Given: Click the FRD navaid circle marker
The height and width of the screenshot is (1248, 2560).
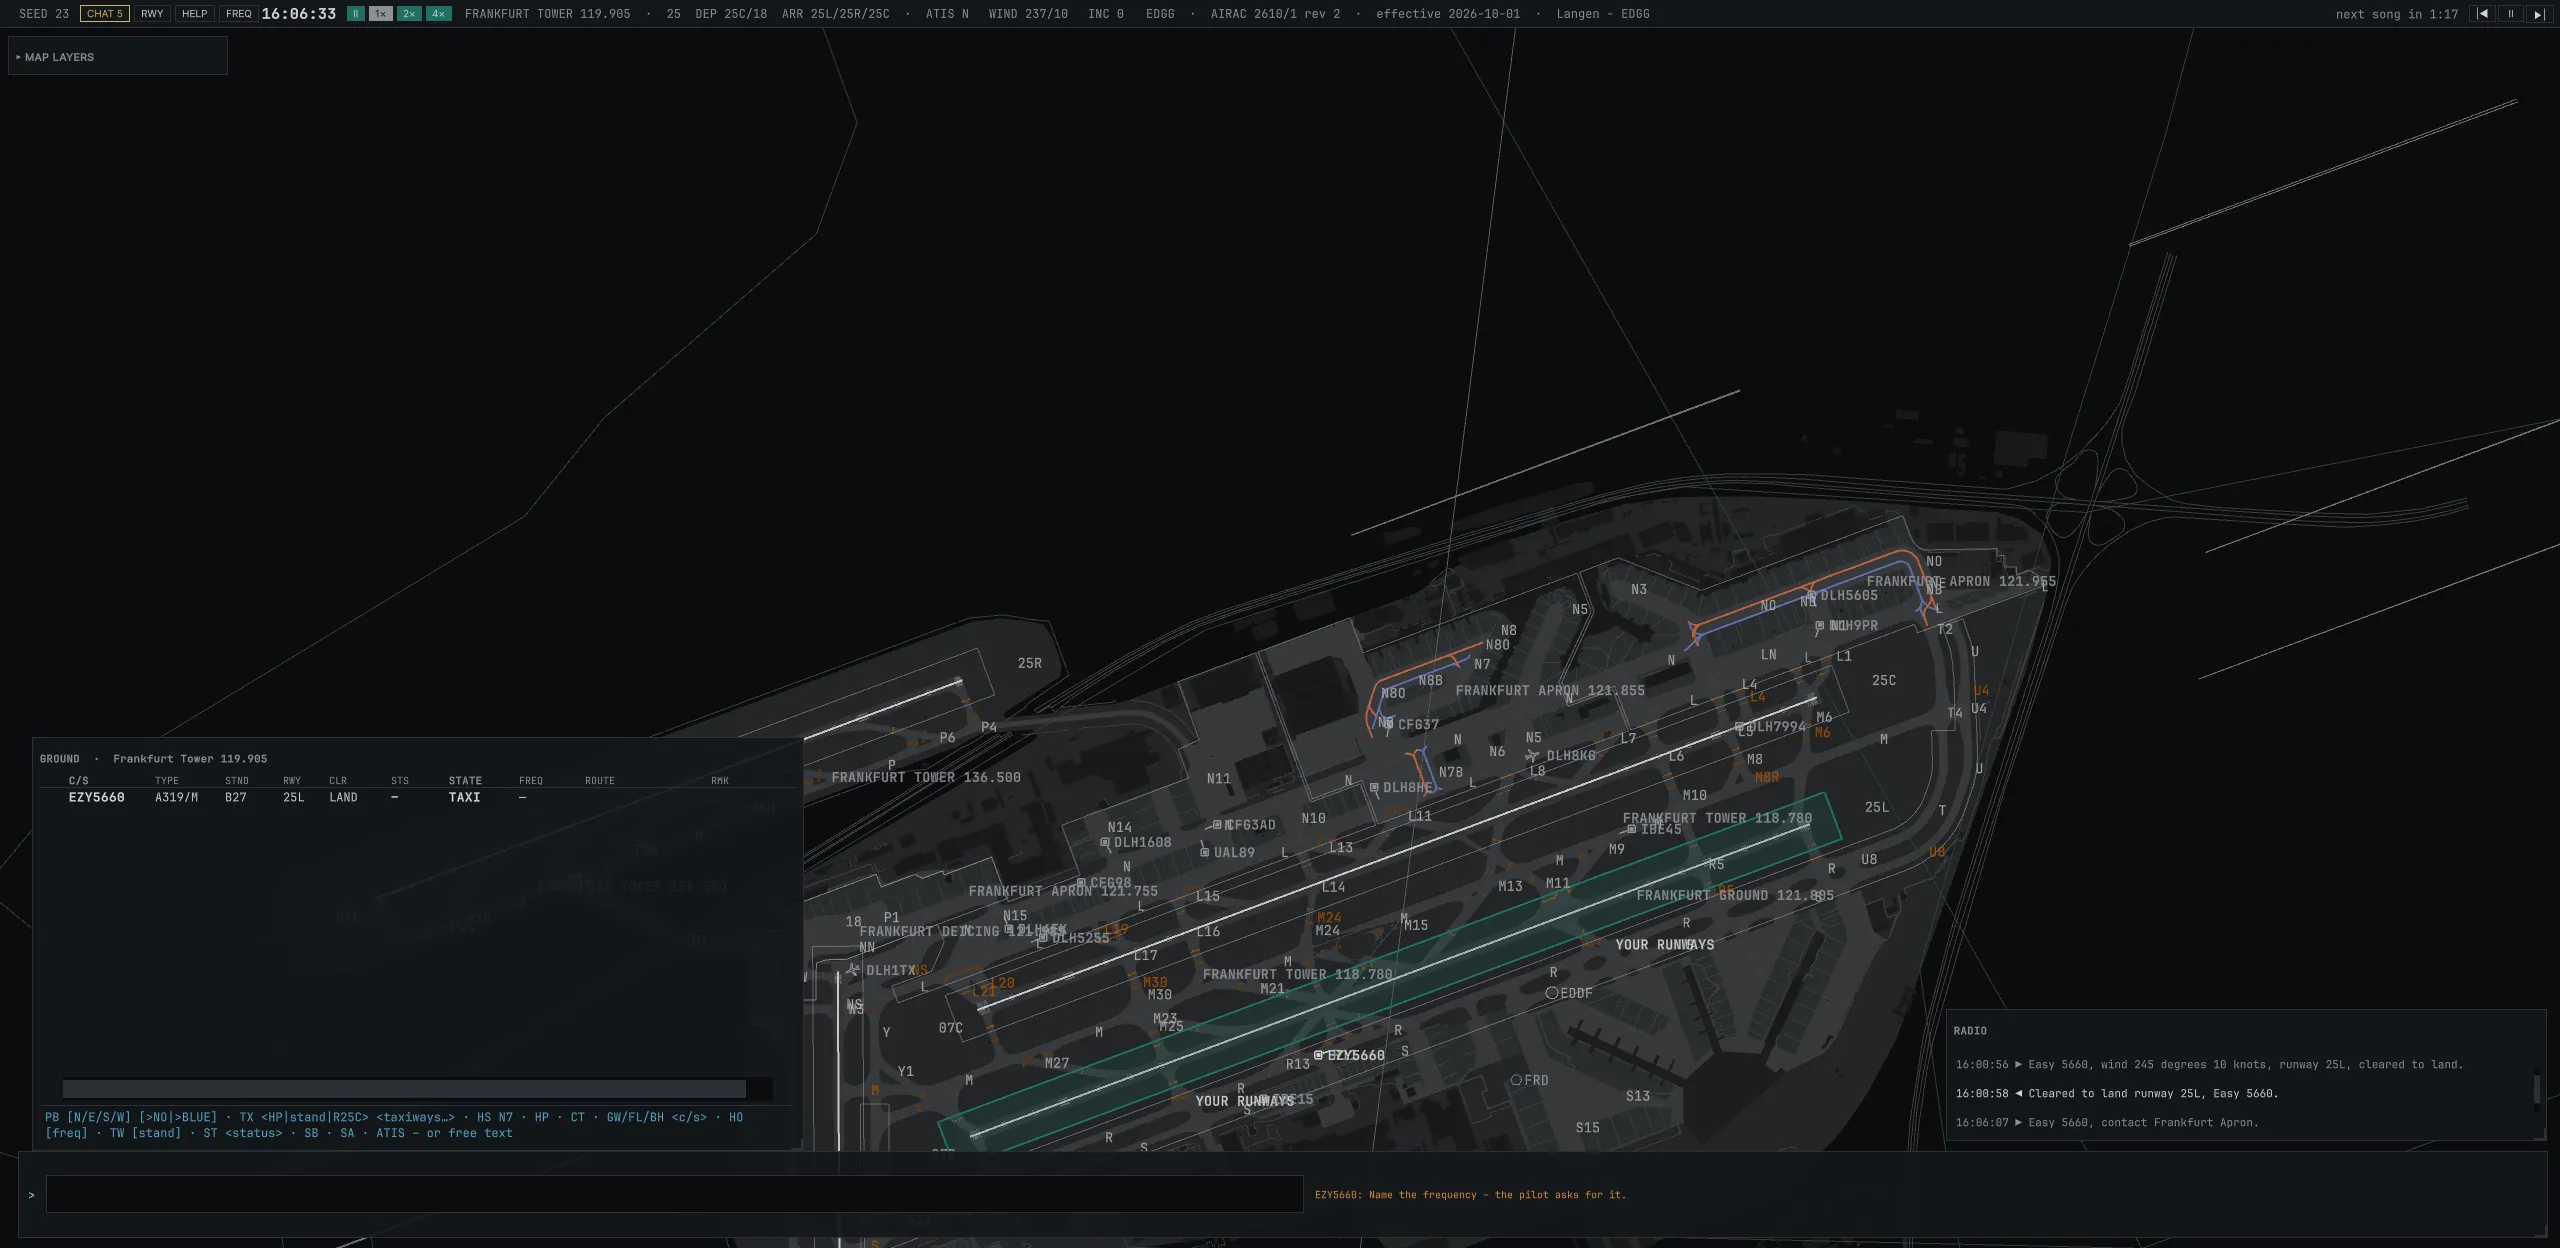Looking at the screenshot, I should pyautogui.click(x=1516, y=1080).
